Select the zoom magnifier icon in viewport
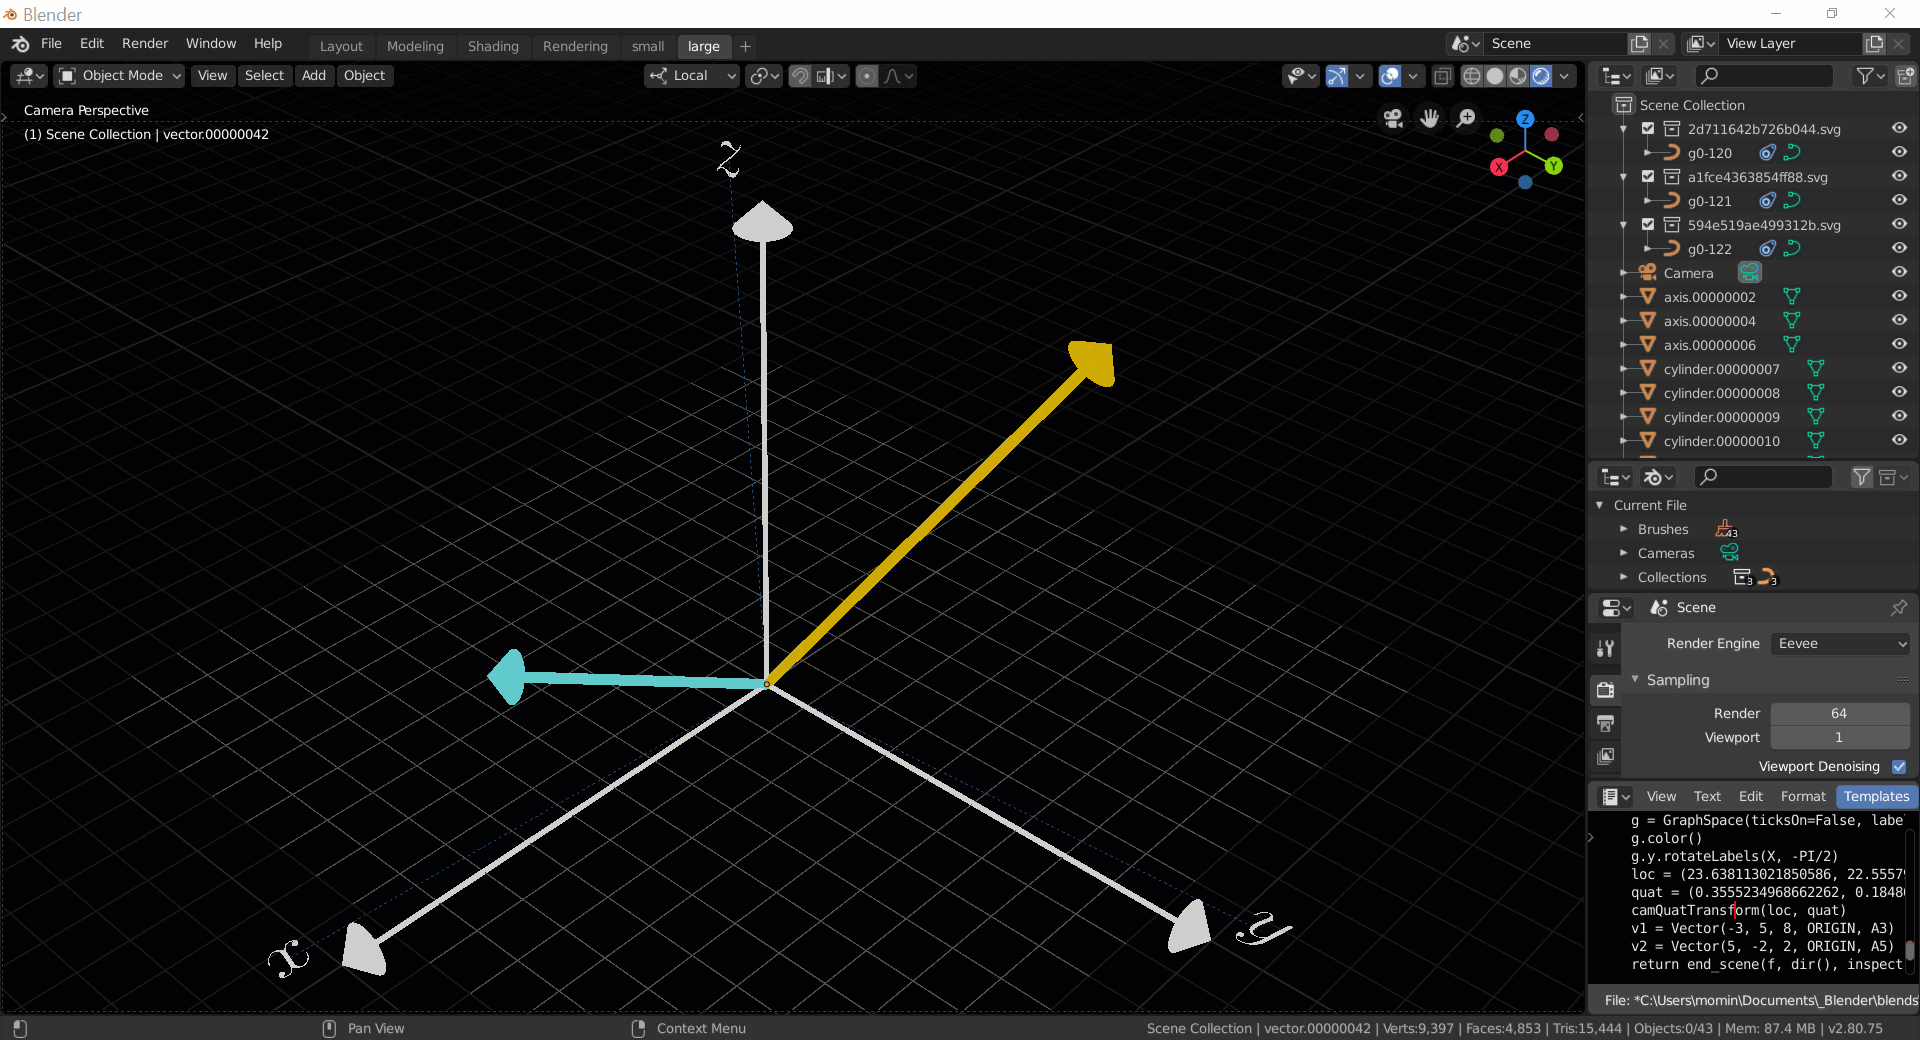Image resolution: width=1920 pixels, height=1040 pixels. click(1466, 118)
